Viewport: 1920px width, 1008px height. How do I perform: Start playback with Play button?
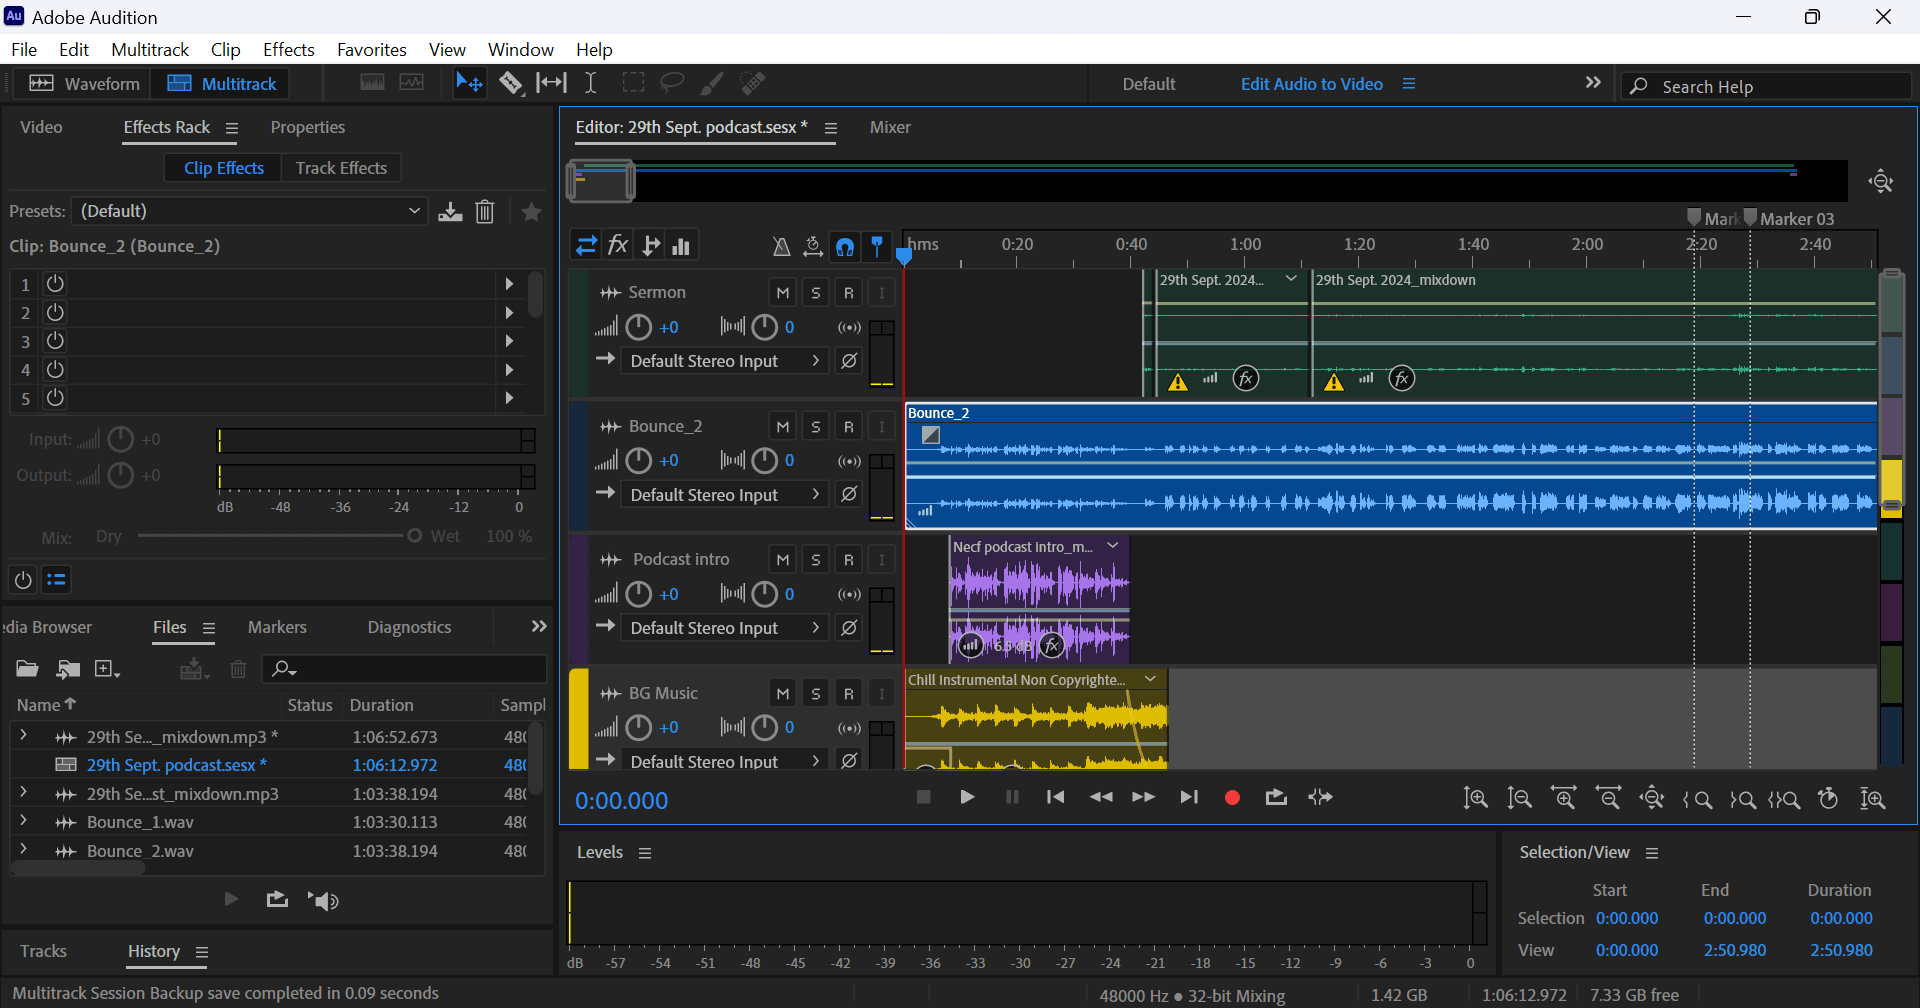tap(967, 797)
